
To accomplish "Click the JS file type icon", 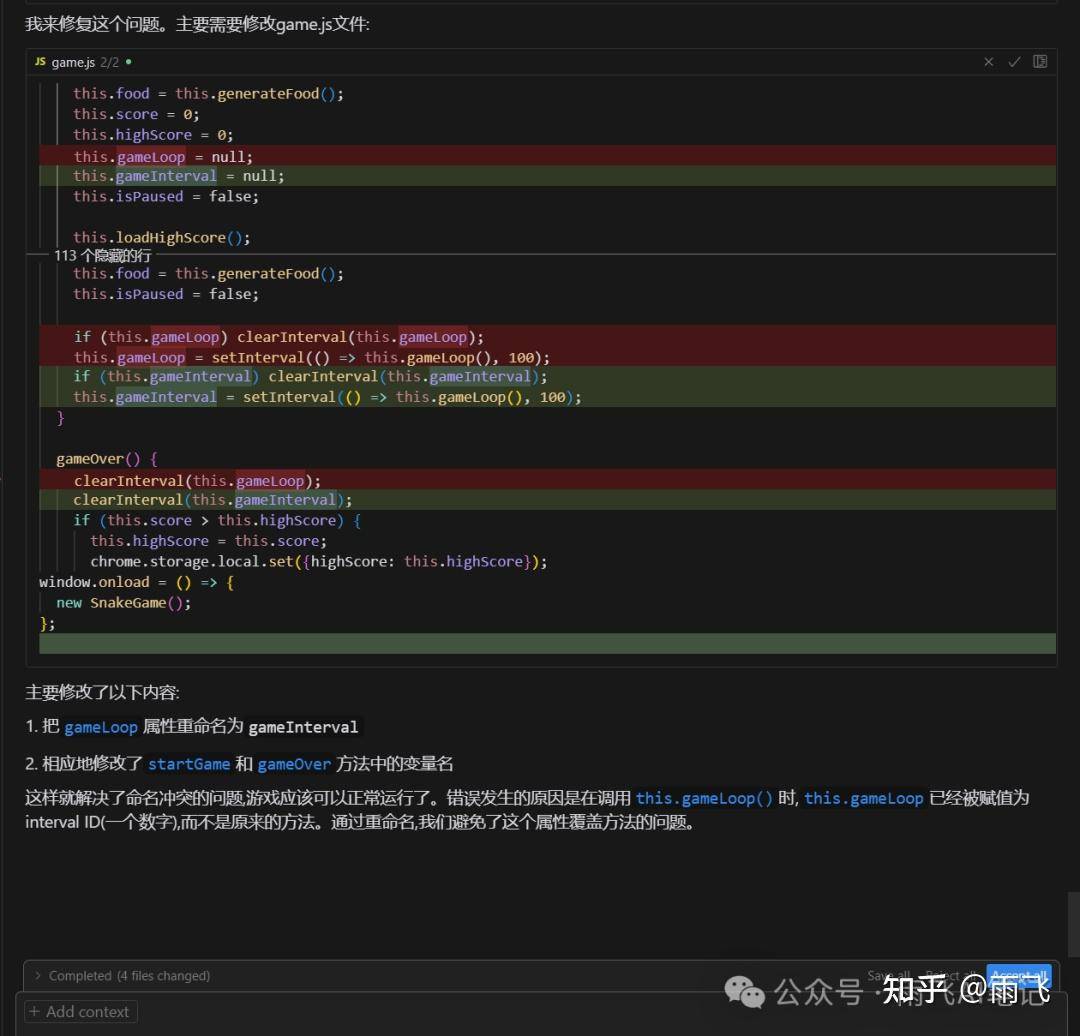I will [41, 62].
